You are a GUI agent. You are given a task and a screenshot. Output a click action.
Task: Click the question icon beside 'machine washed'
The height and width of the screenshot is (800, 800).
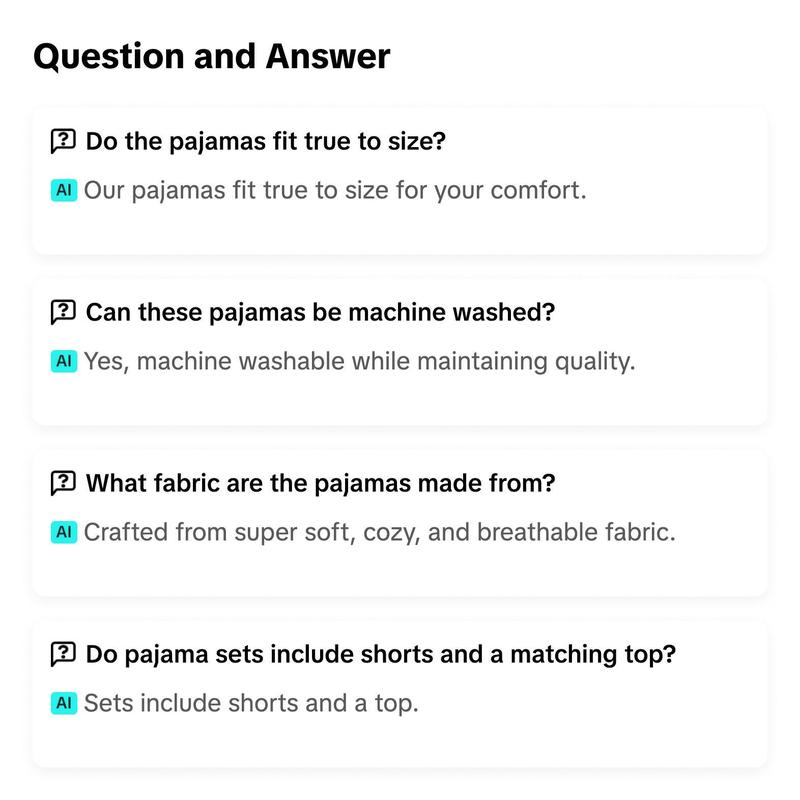pos(63,312)
